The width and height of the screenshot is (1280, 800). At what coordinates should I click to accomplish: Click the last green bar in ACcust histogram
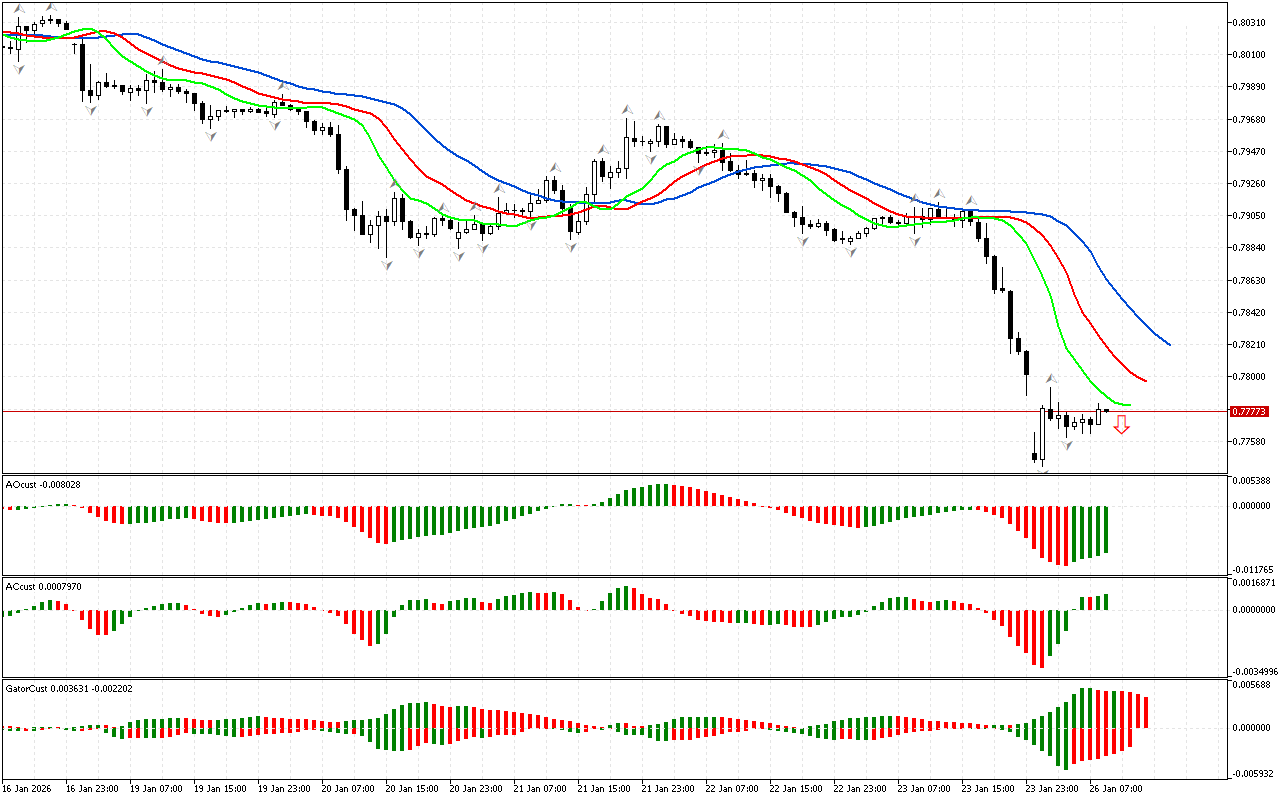1106,602
